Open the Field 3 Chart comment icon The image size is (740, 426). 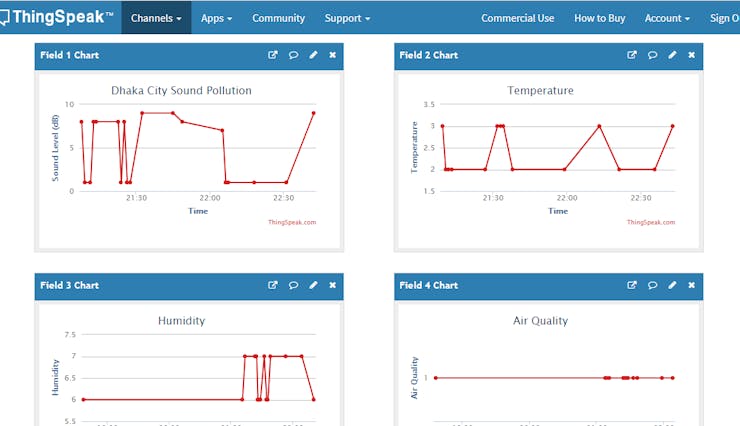[x=293, y=285]
